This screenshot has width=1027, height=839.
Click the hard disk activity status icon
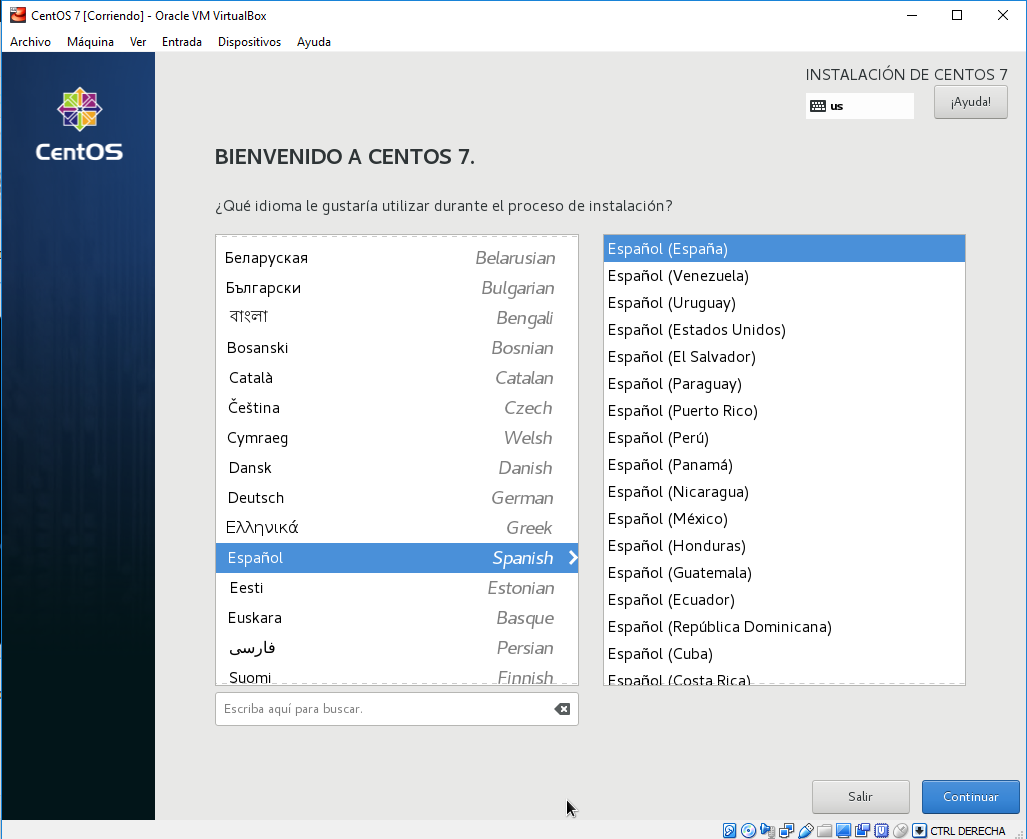coord(730,830)
